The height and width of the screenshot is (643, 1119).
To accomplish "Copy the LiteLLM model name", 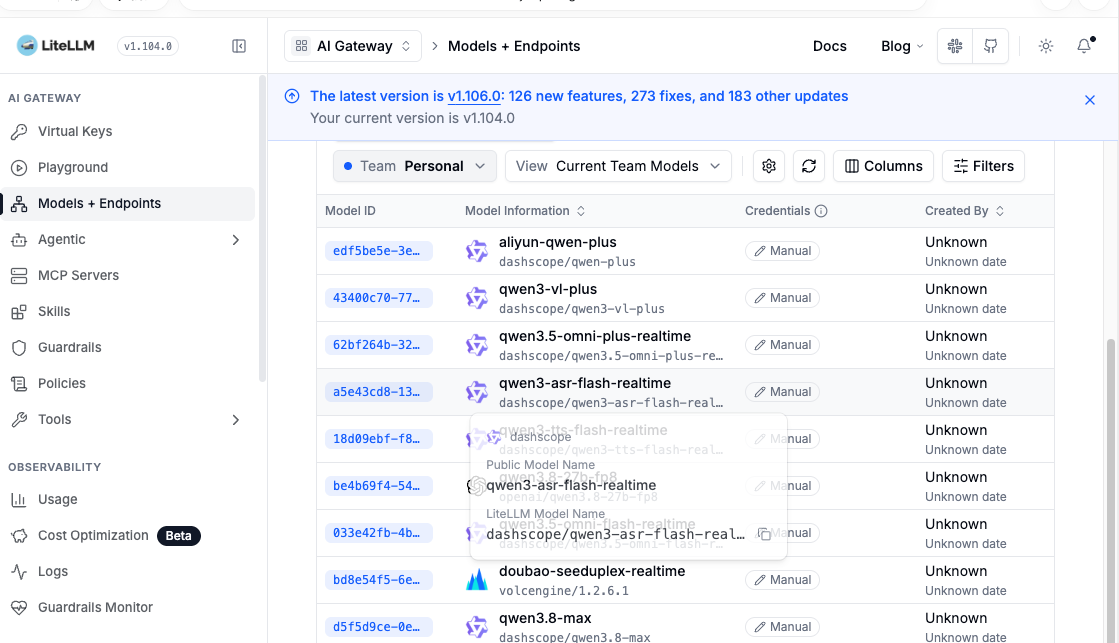I will point(764,535).
